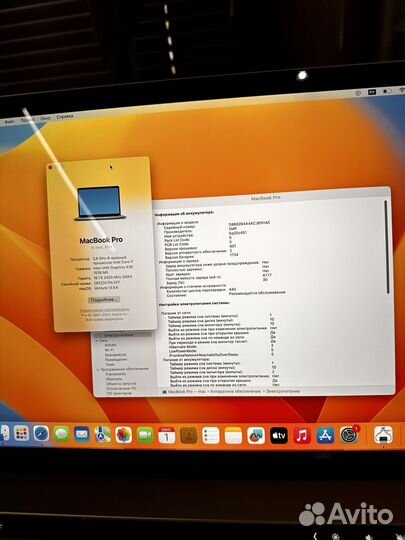
Task: Select Wi-Fi in the sidebar
Action: coord(110,350)
